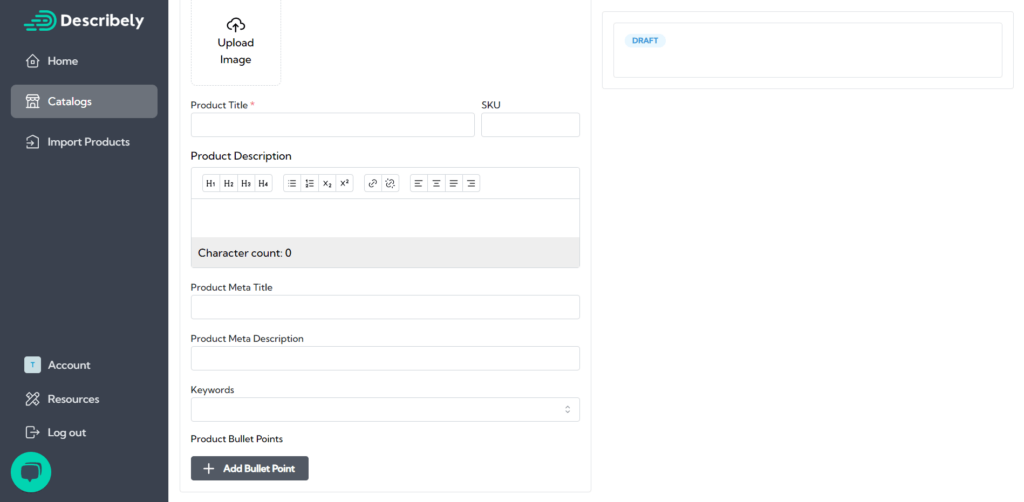
Task: Open the Keywords dropdown
Action: [x=385, y=409]
